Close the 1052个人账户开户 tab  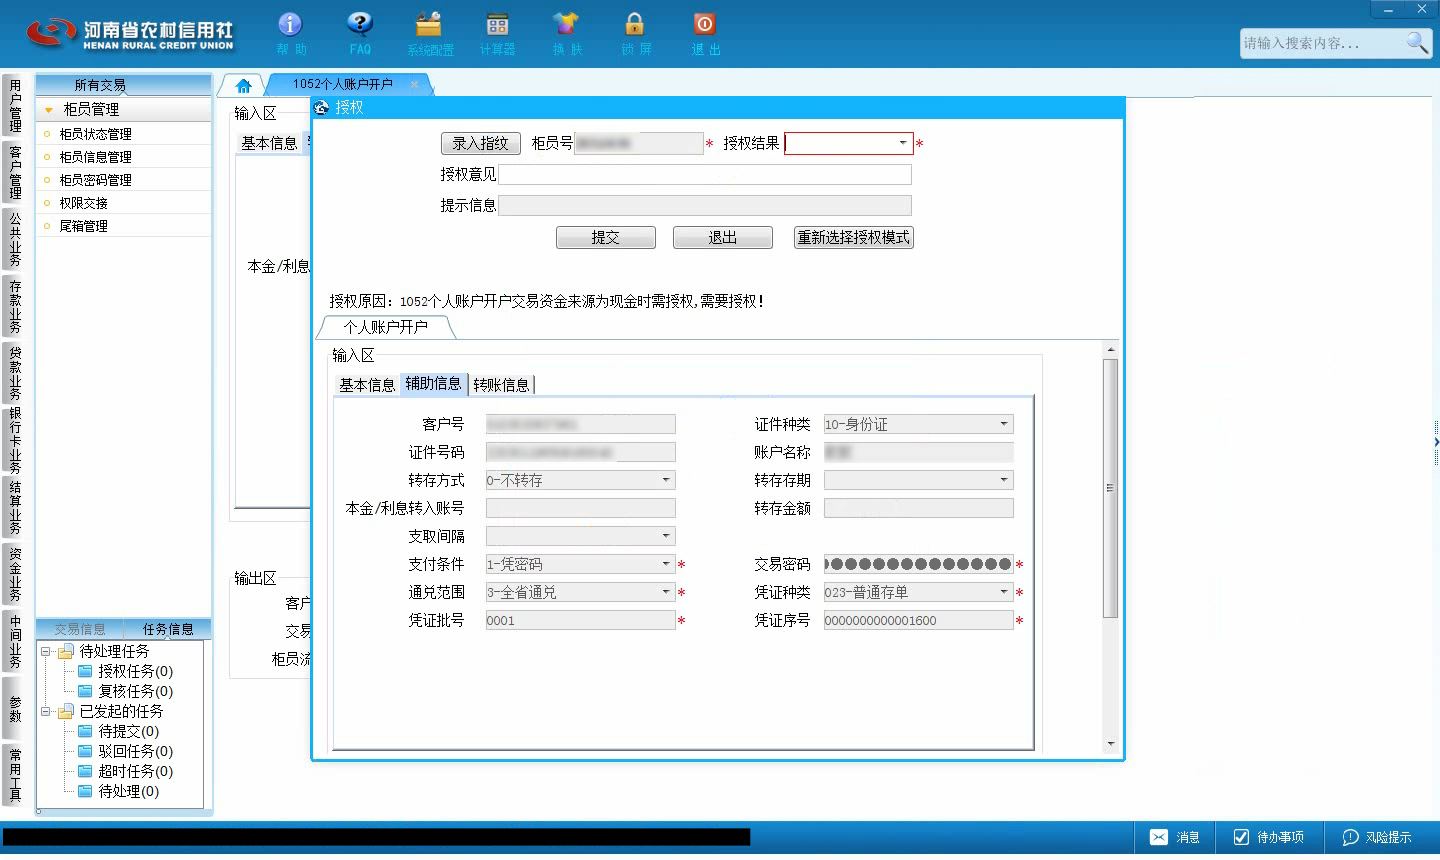point(414,85)
